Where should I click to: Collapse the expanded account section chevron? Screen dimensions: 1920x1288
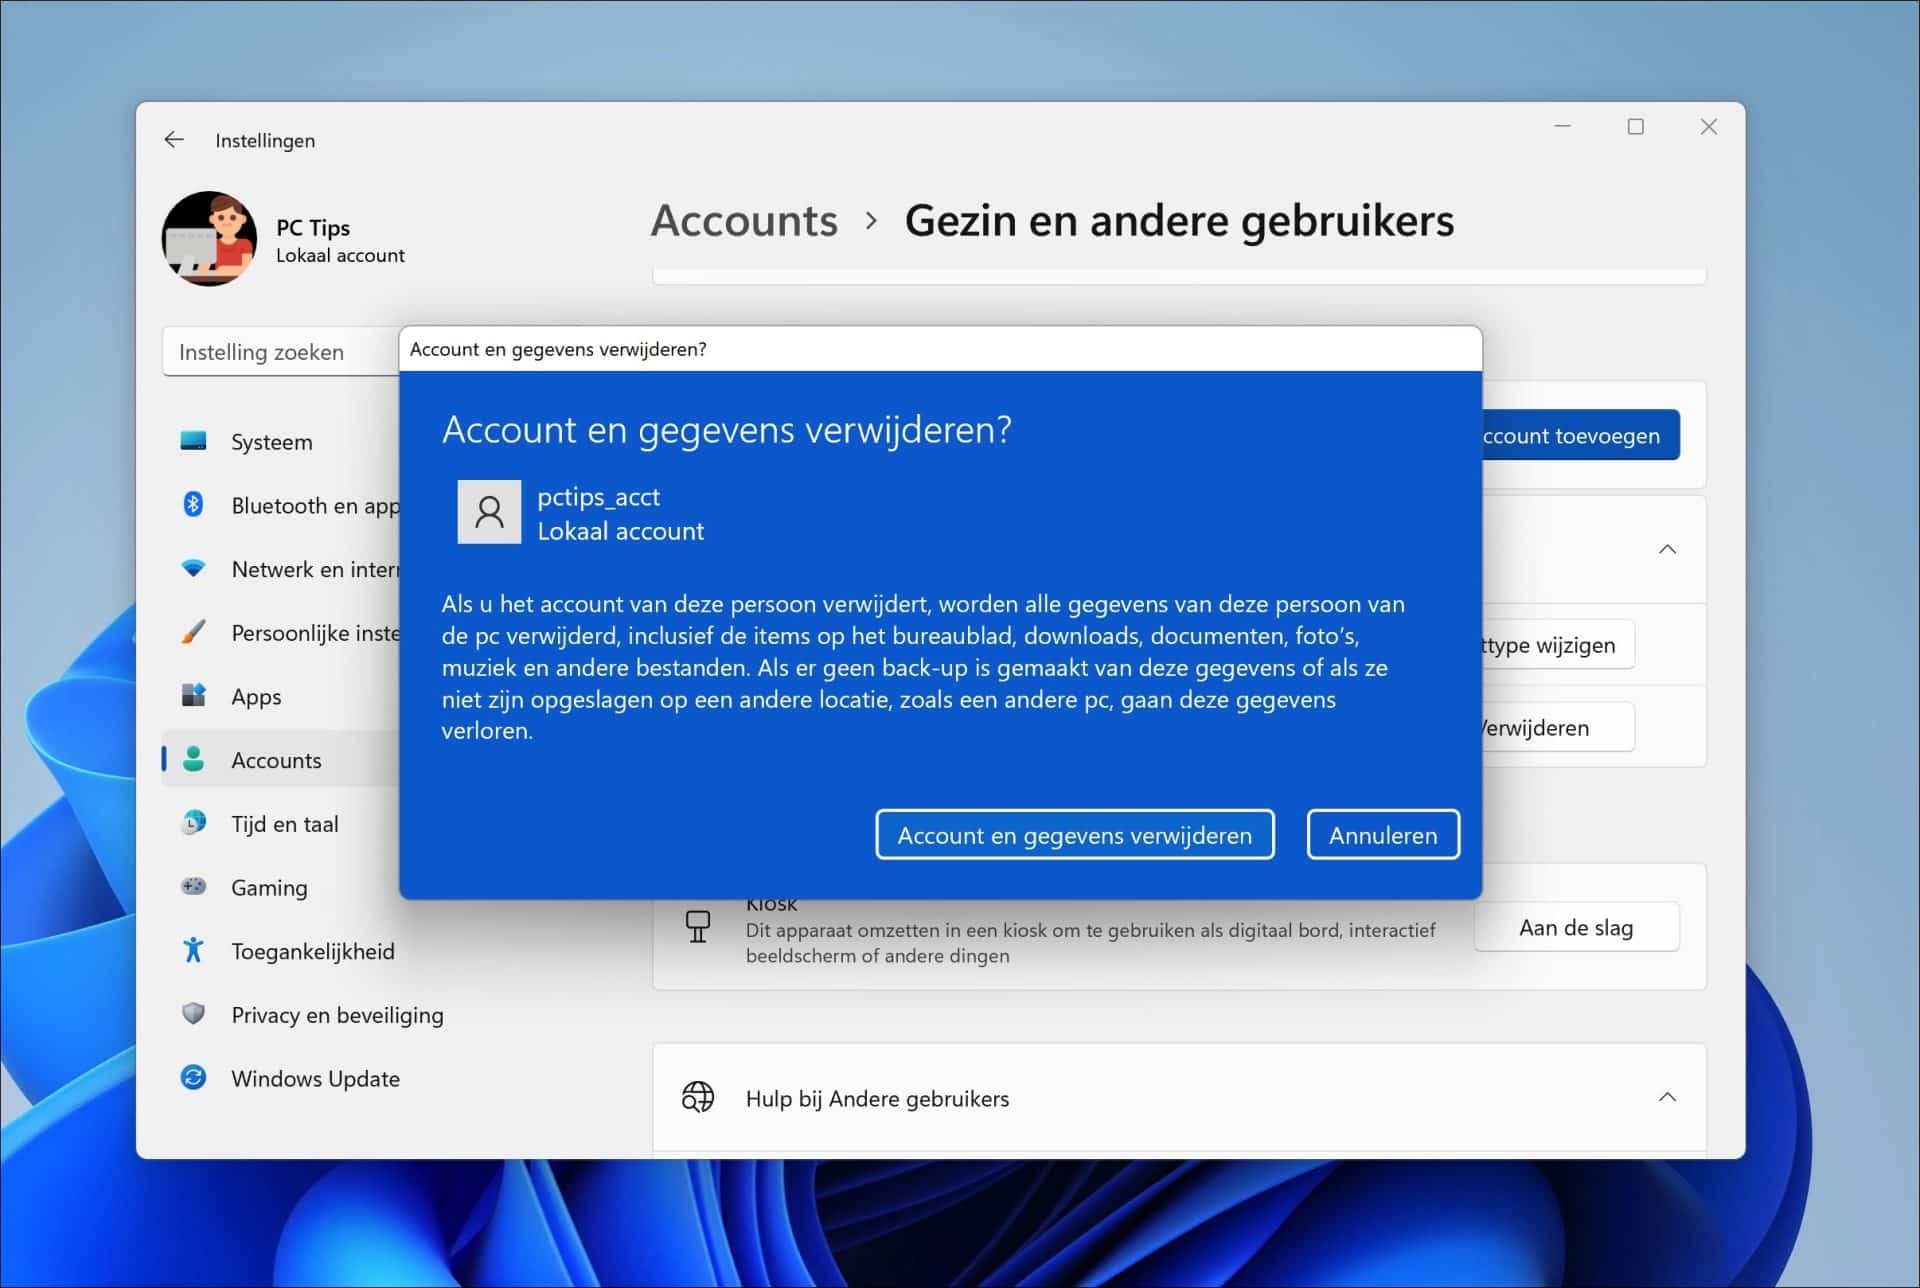click(x=1668, y=549)
